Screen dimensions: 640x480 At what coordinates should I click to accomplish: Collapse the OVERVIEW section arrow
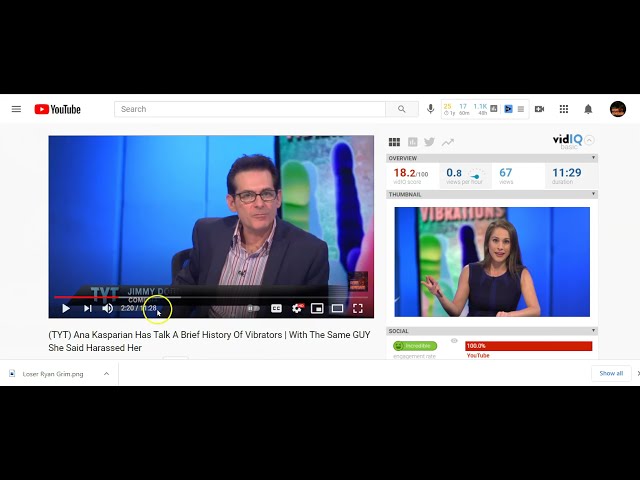(593, 158)
